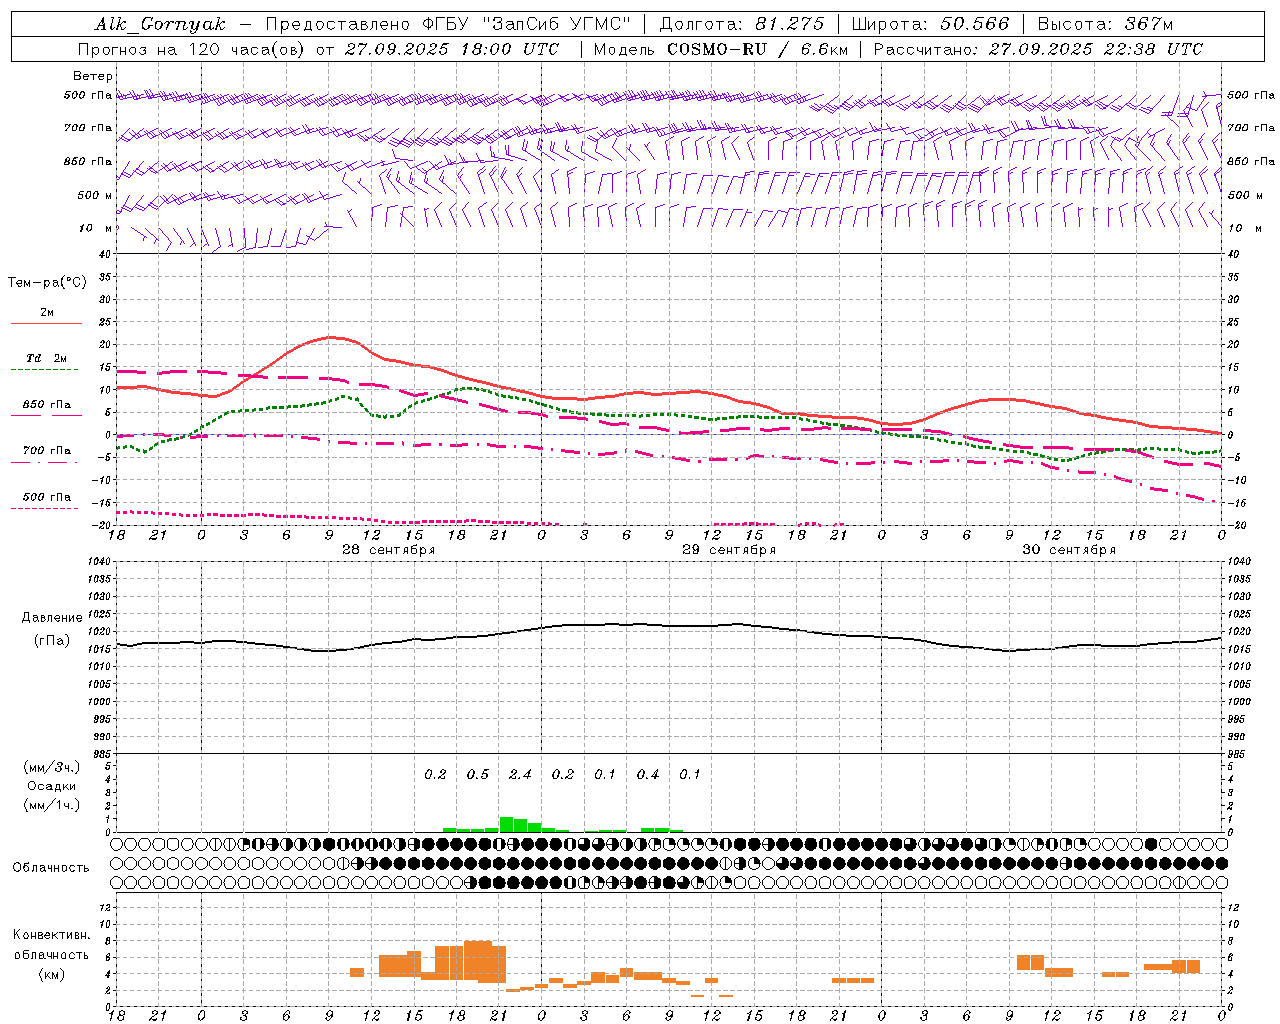Click the Тем-ра(°C) panel label
The width and height of the screenshot is (1280, 1024).
[47, 283]
